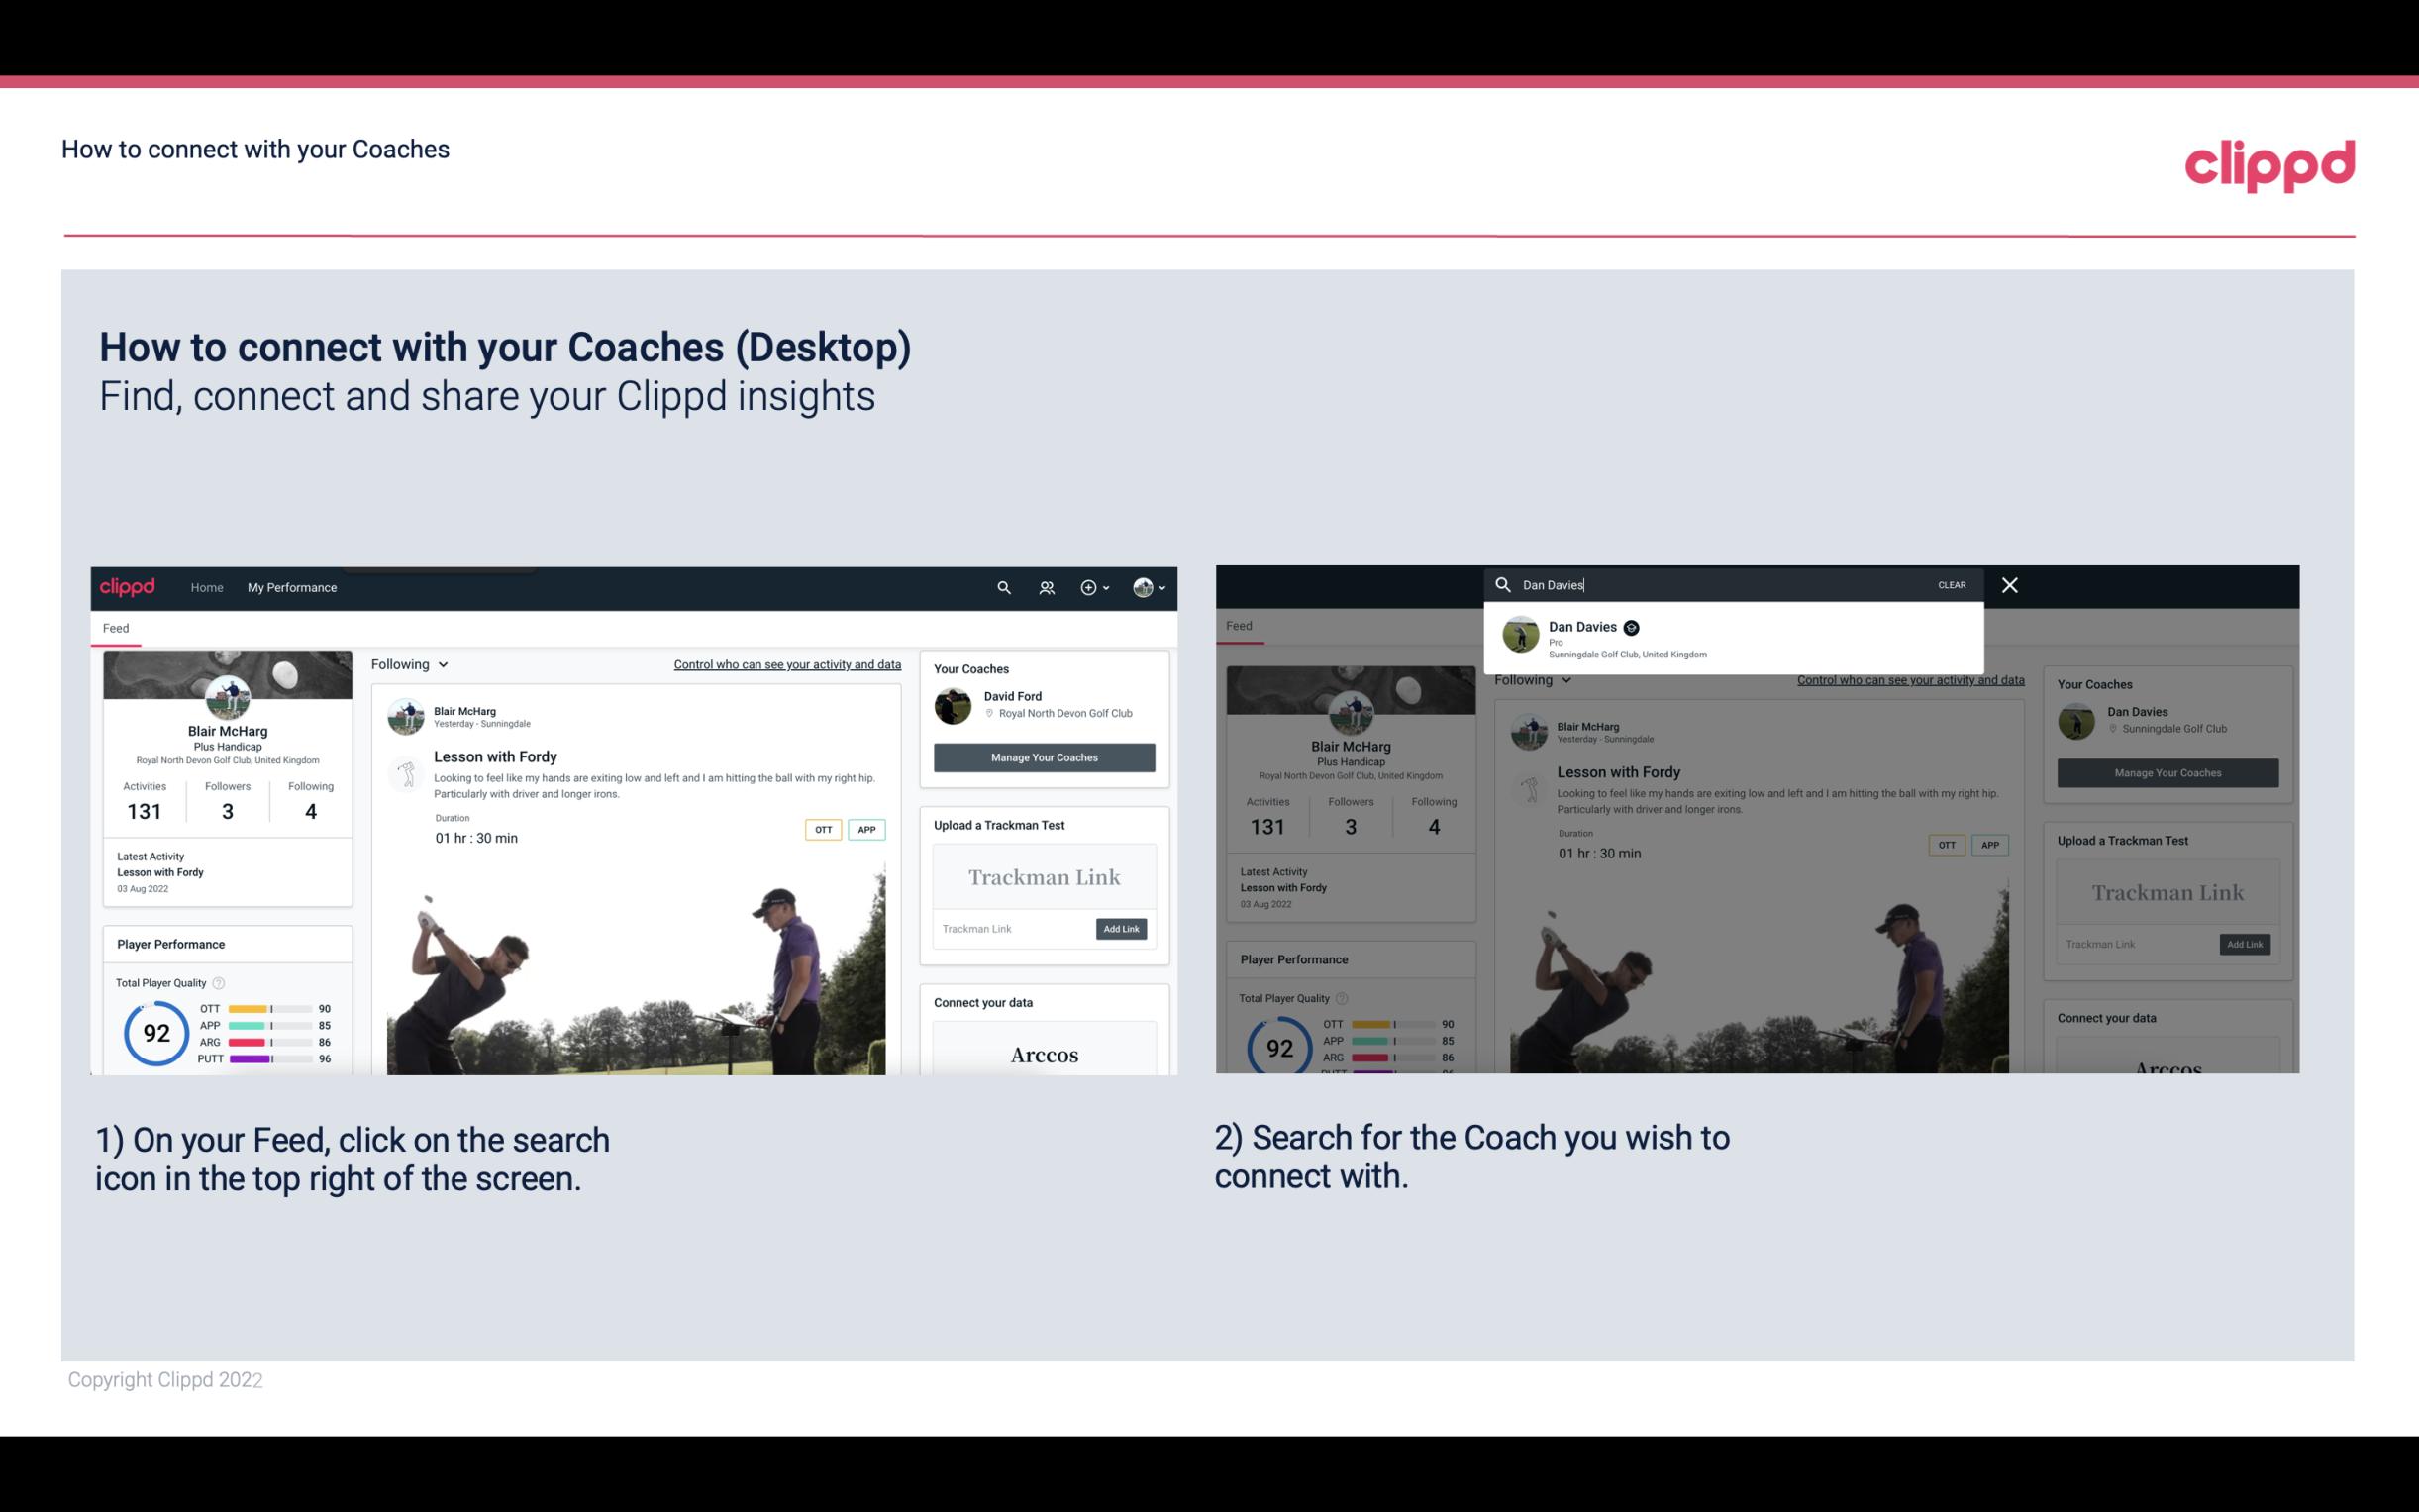Select the Home menu tab
Screen dimensions: 2419x1512
tap(206, 587)
